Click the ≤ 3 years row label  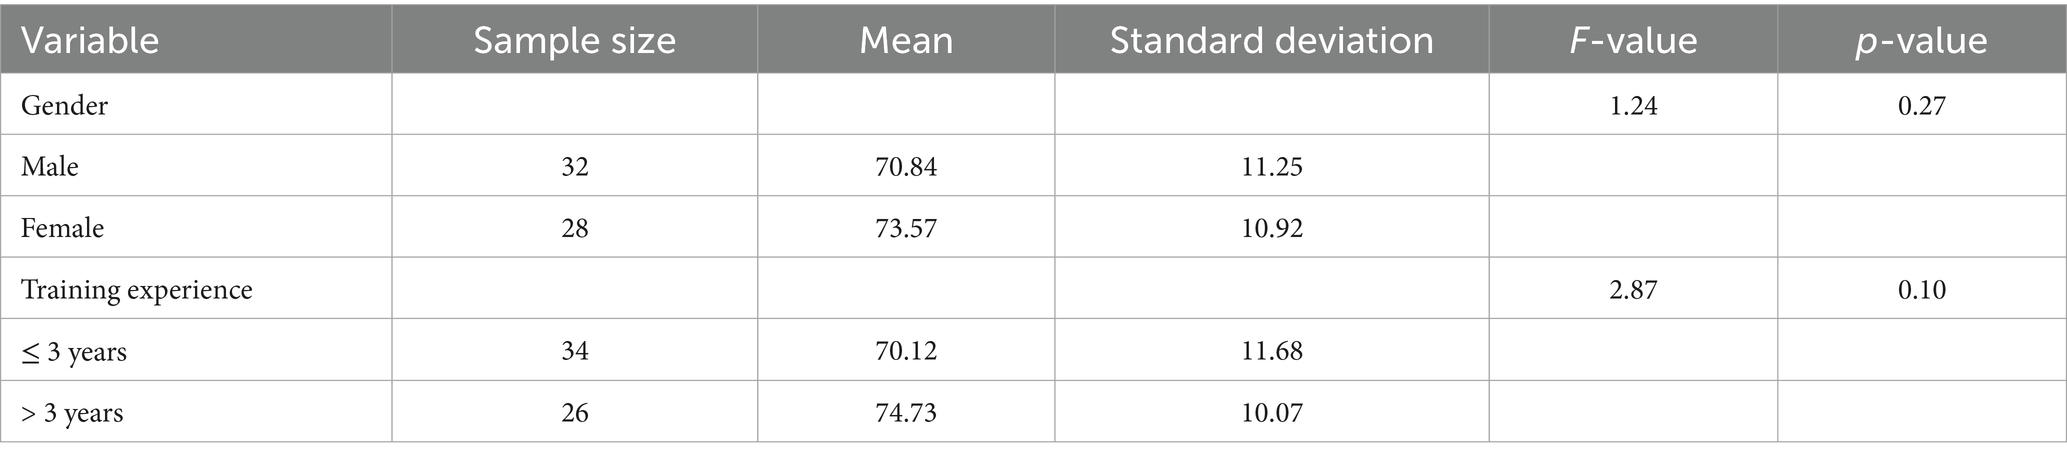pyautogui.click(x=74, y=352)
